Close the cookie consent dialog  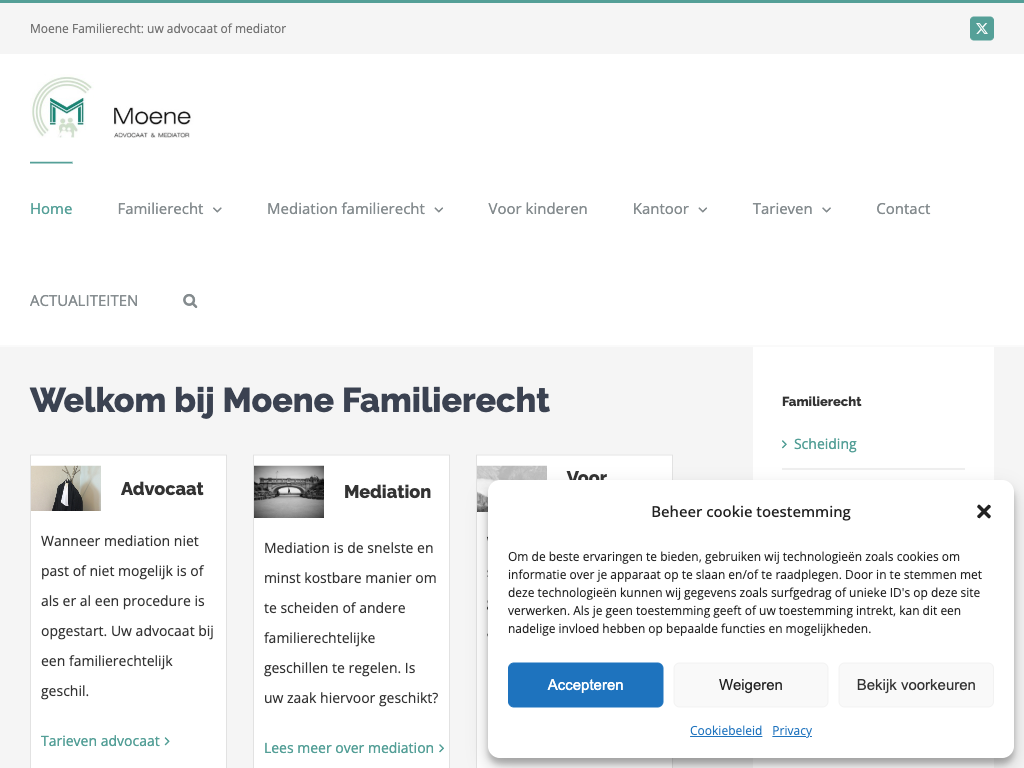click(x=983, y=512)
